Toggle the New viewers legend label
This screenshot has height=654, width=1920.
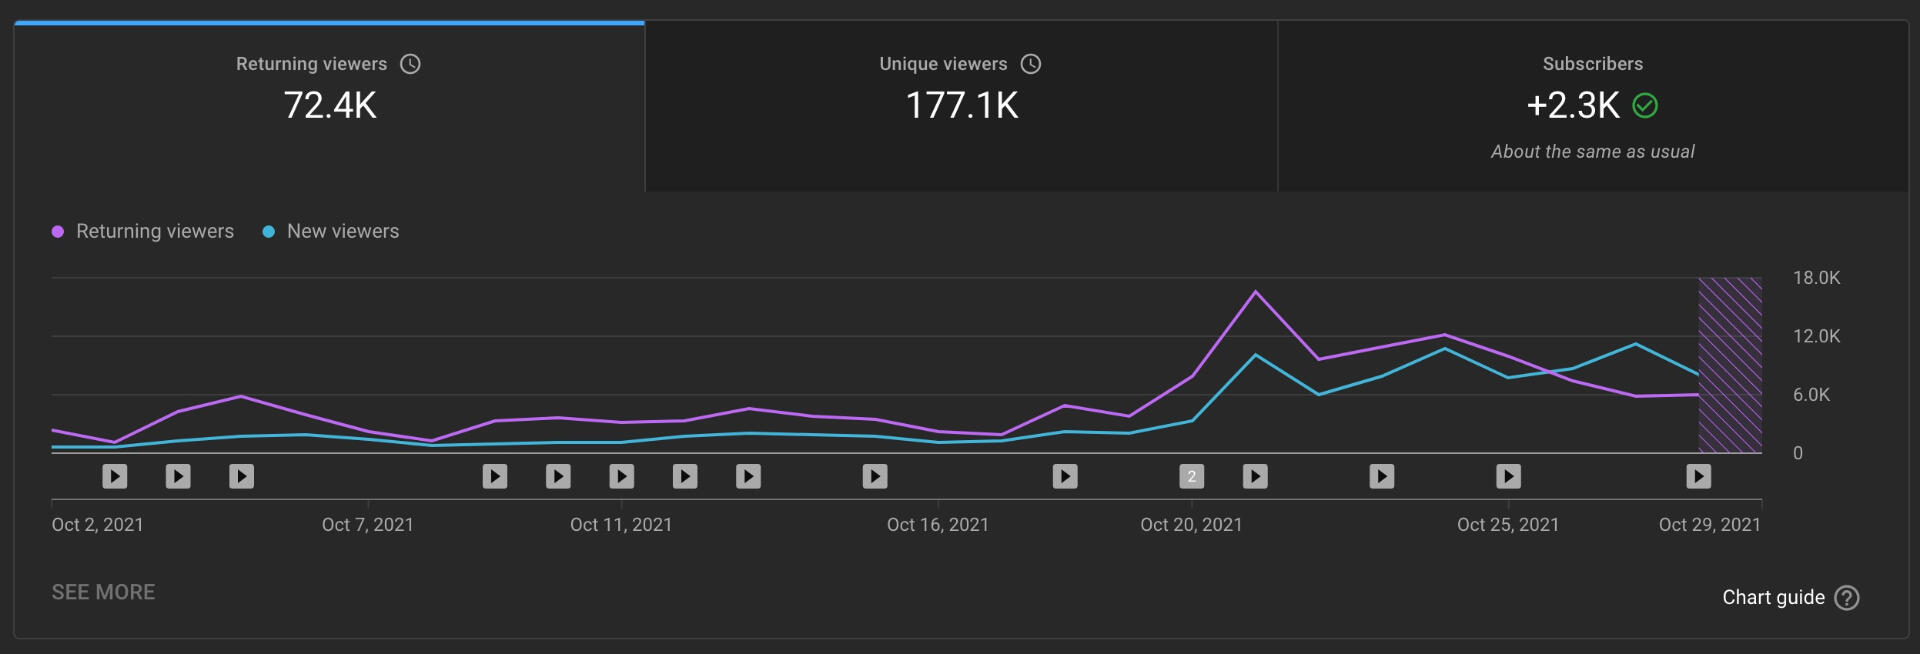pyautogui.click(x=343, y=232)
